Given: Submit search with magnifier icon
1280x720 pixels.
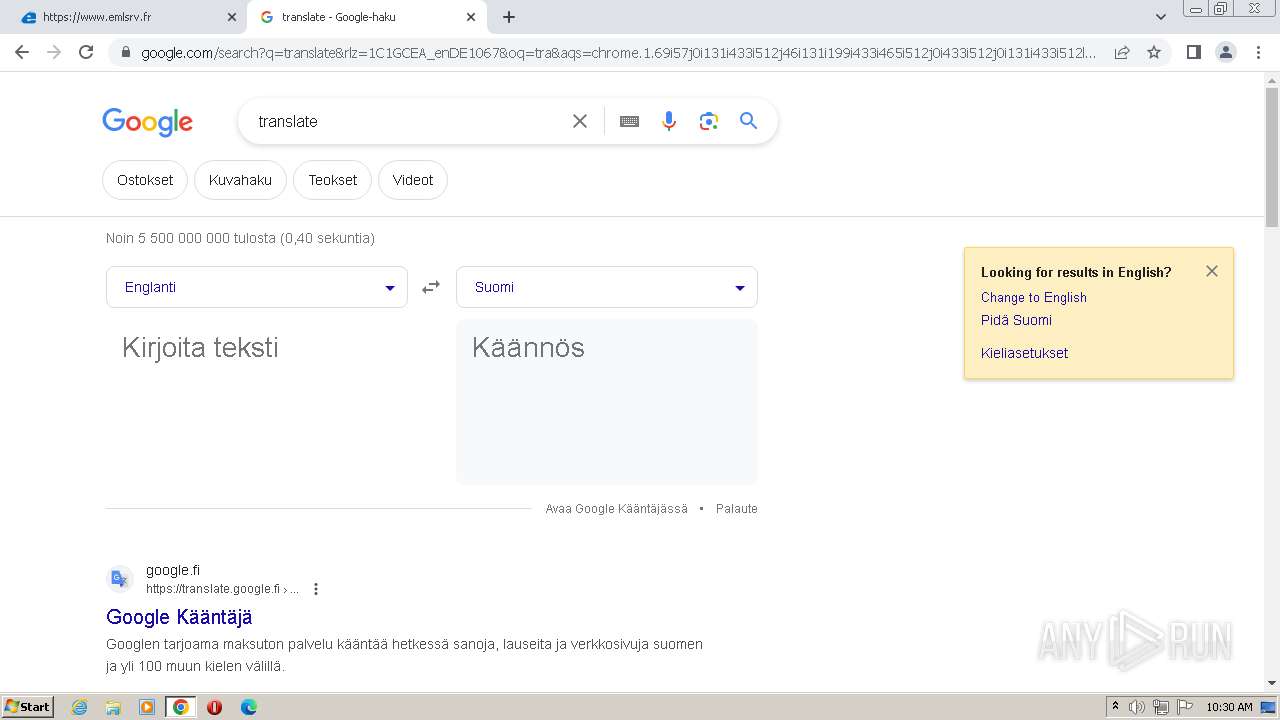Looking at the screenshot, I should (x=748, y=121).
